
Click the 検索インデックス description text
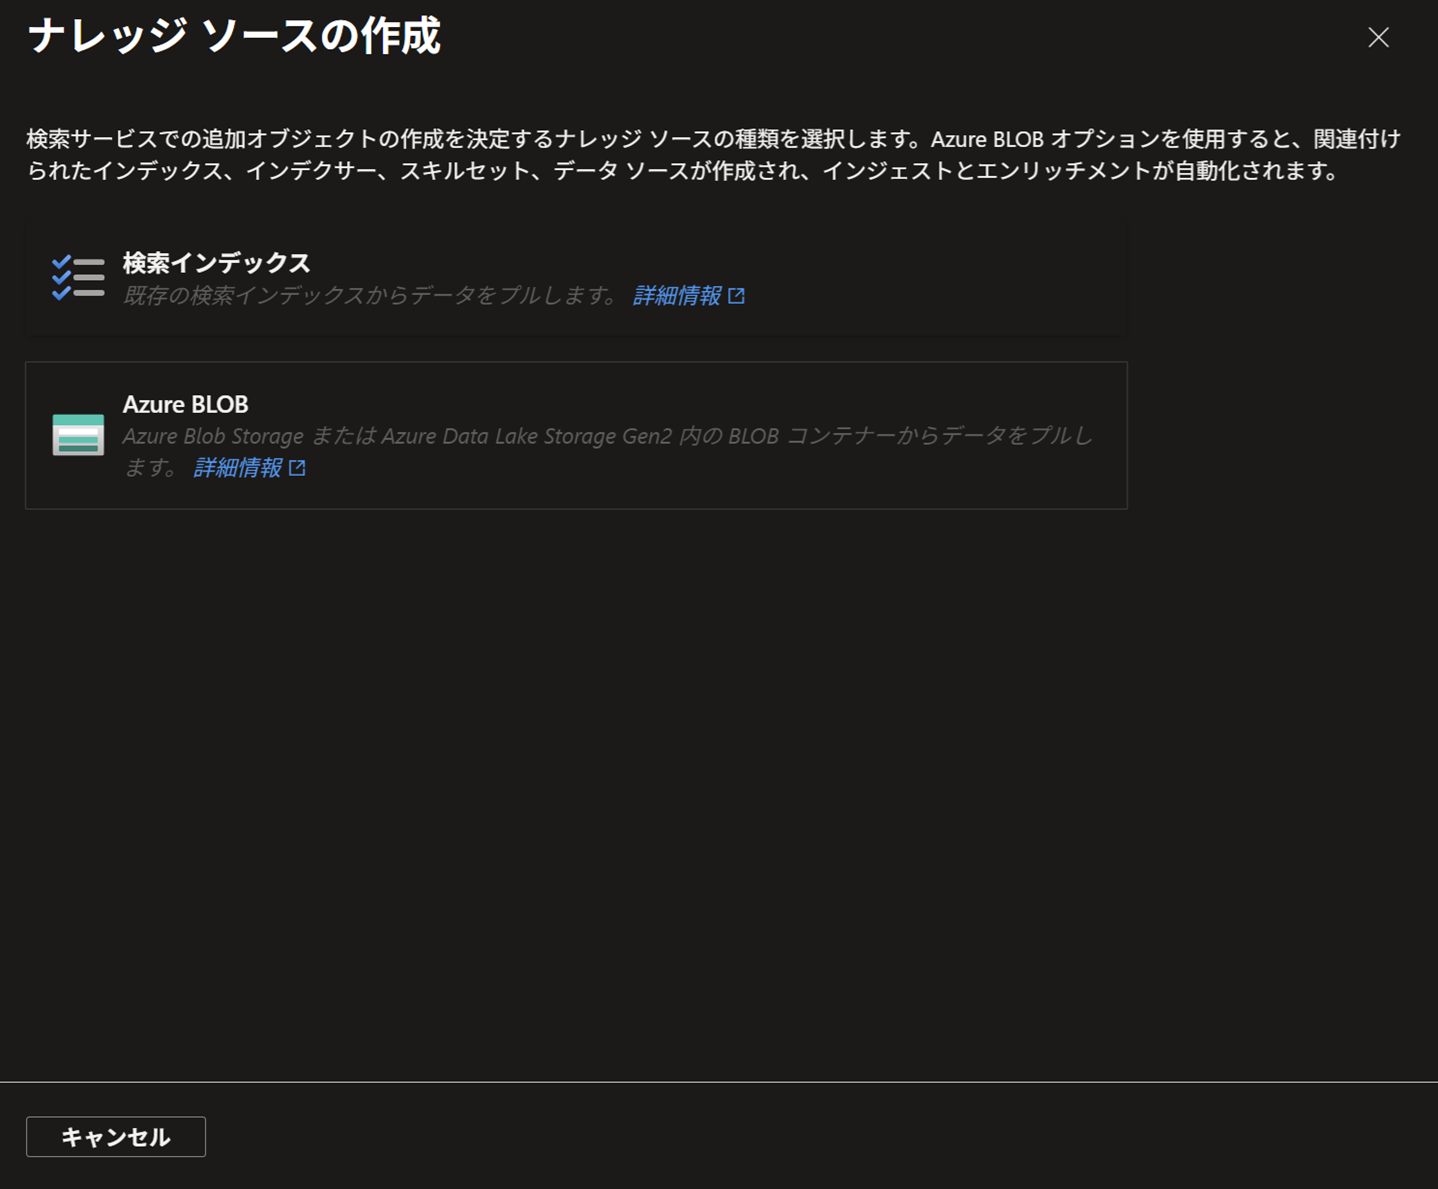[371, 296]
